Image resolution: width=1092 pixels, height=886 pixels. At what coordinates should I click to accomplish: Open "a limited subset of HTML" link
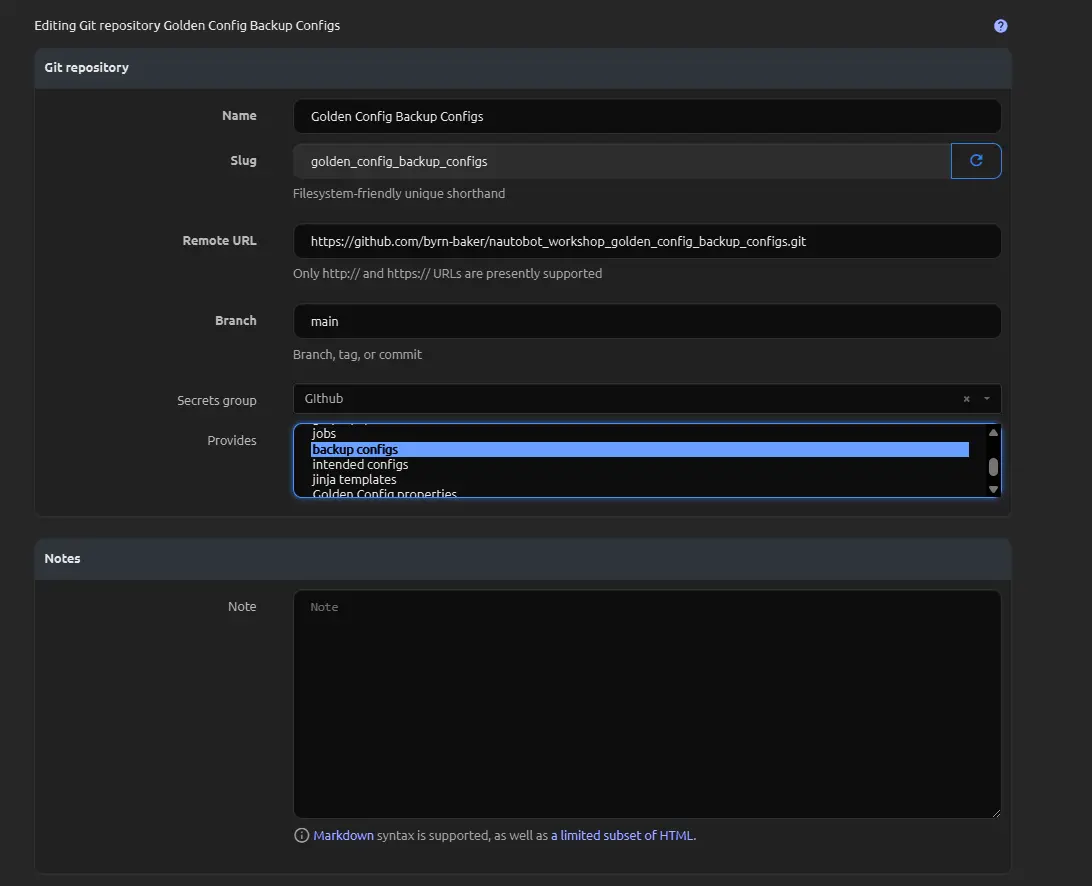point(622,835)
